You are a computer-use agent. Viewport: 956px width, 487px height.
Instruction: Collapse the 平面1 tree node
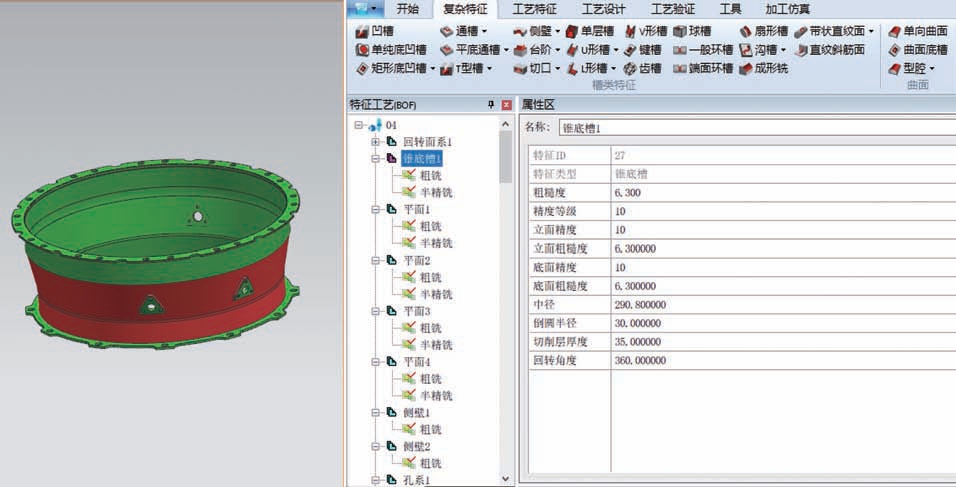coord(376,210)
